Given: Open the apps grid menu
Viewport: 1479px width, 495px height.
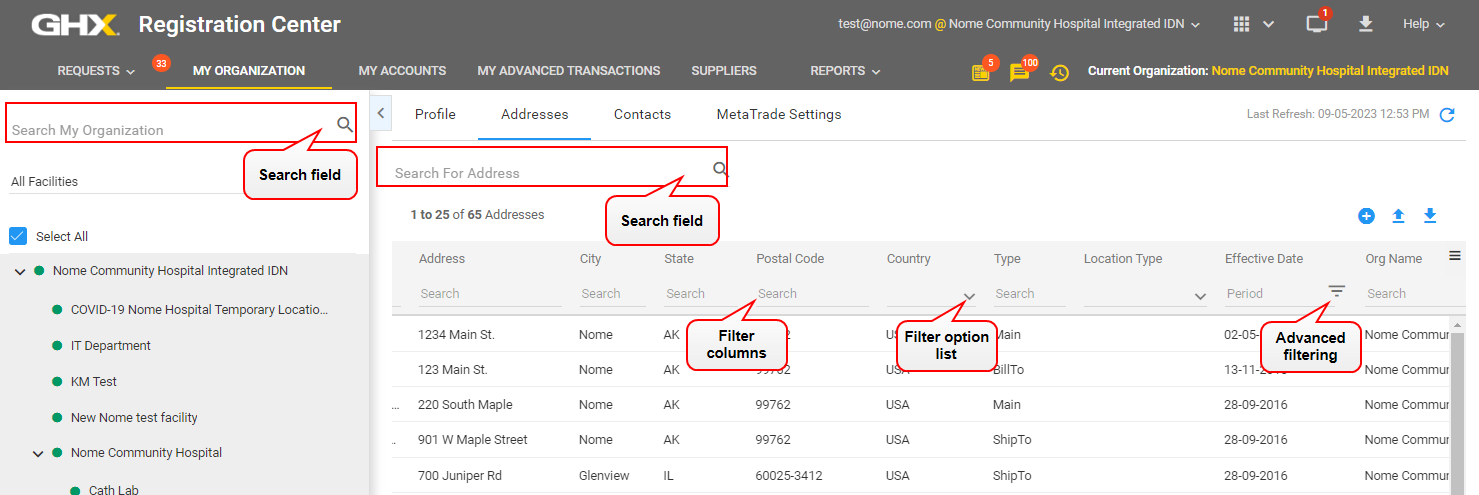Looking at the screenshot, I should click(x=1242, y=24).
